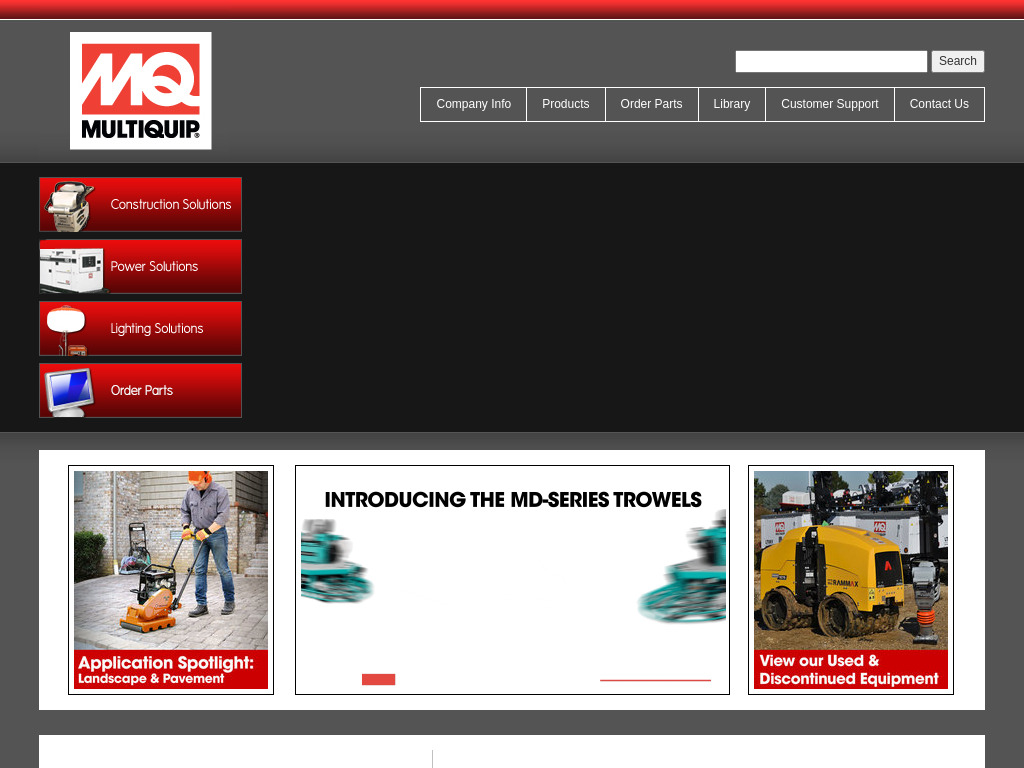Click the left trowel image in the slide
The width and height of the screenshot is (1024, 768).
pos(336,560)
